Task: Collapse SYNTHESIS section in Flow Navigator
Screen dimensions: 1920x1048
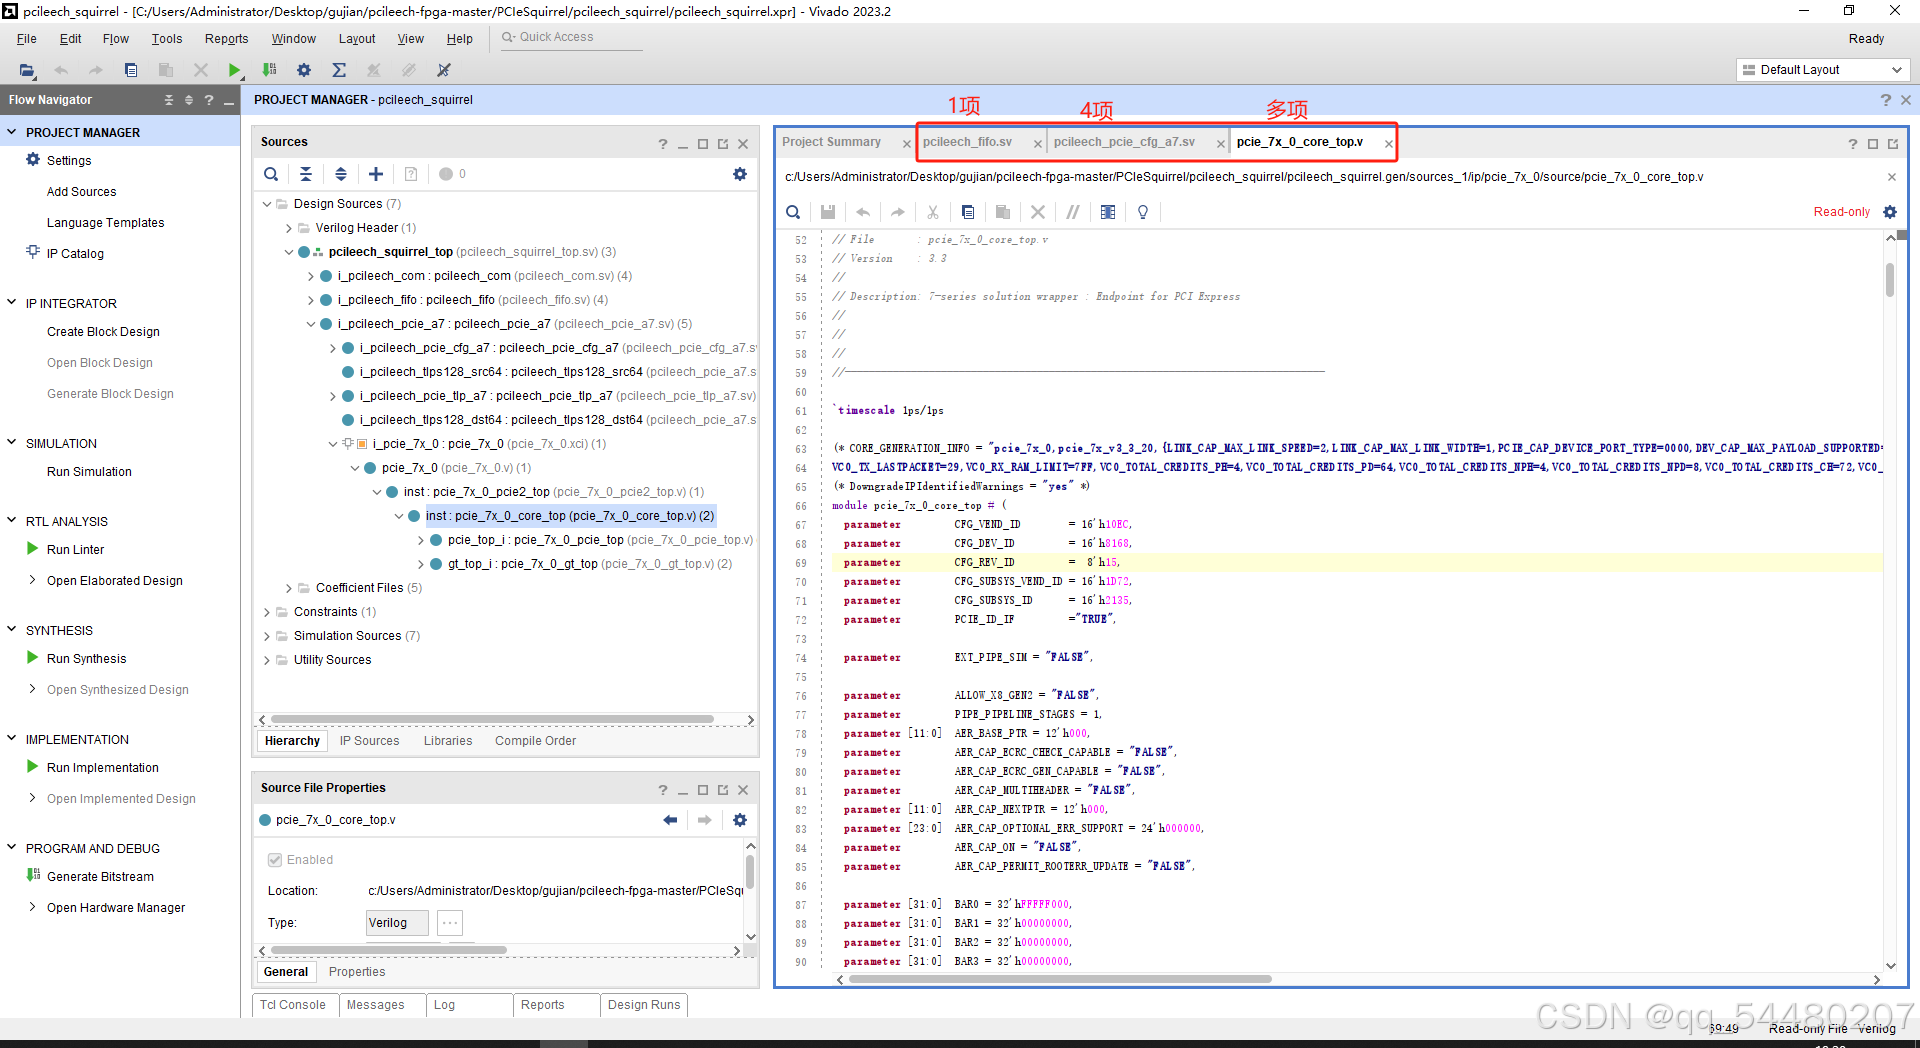Action: [x=12, y=630]
